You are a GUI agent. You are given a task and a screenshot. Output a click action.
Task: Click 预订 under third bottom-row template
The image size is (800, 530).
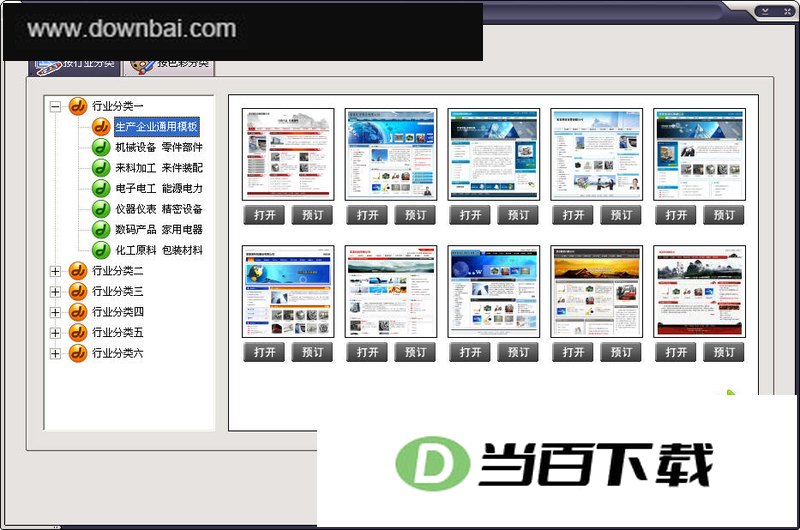pos(518,352)
